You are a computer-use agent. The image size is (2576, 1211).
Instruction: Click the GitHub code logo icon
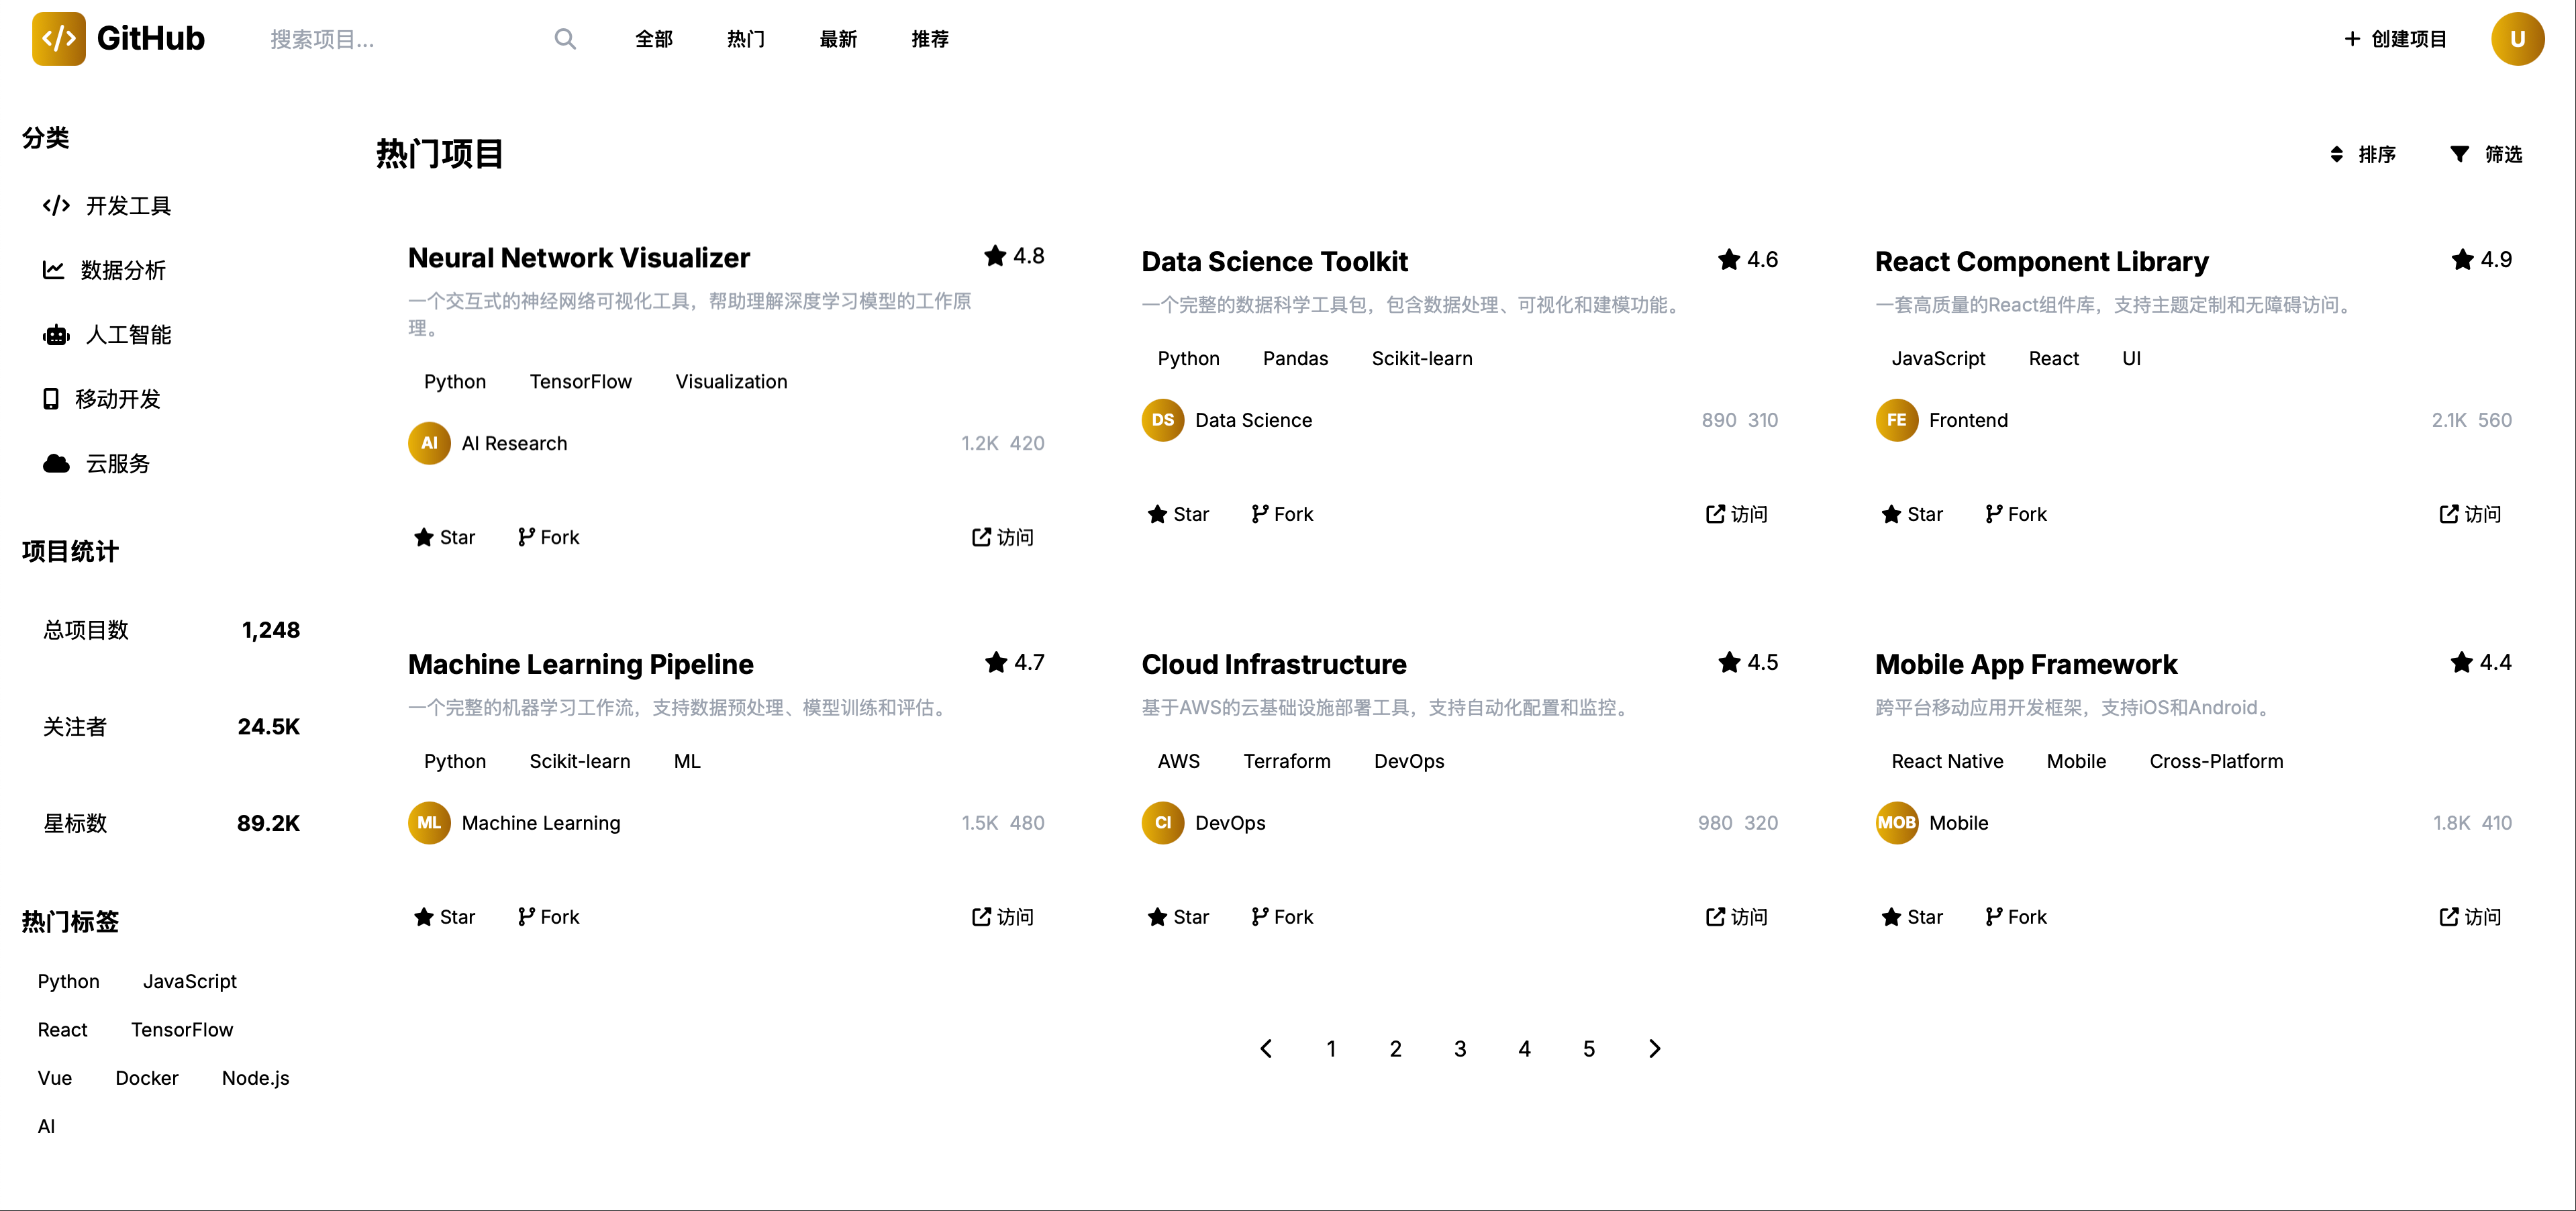click(x=59, y=39)
